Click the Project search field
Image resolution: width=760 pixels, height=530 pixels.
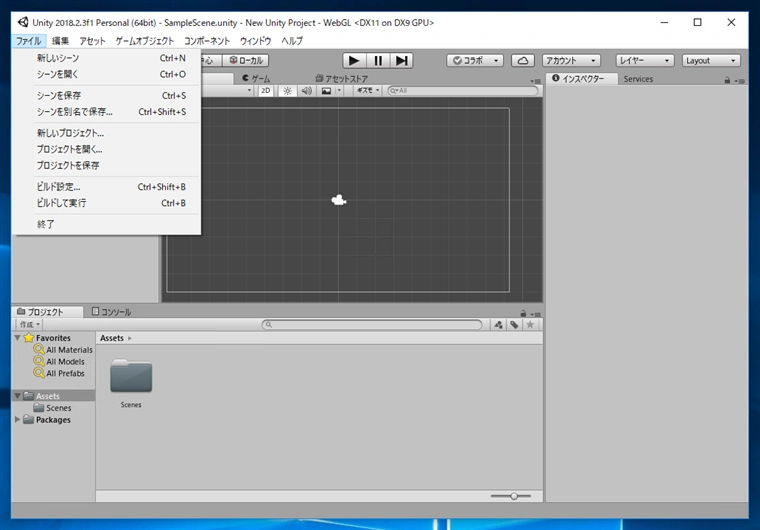[x=372, y=324]
